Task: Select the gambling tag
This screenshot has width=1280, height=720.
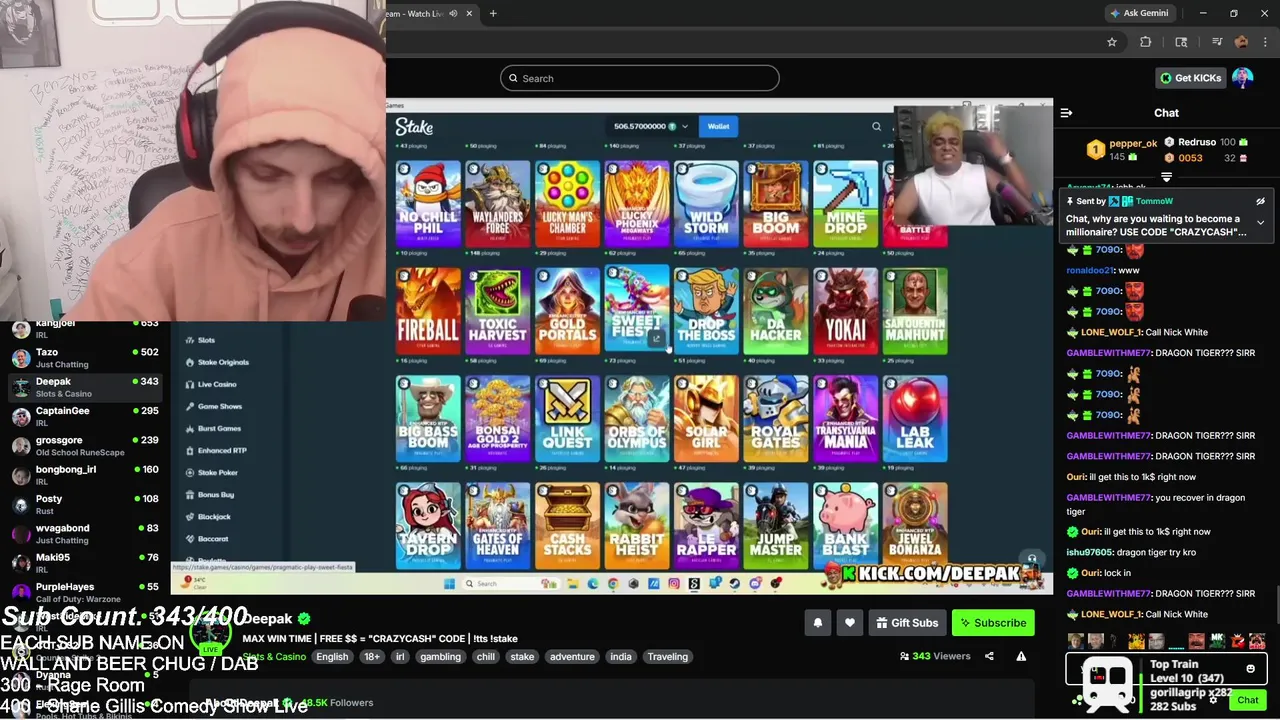Action: coord(440,657)
